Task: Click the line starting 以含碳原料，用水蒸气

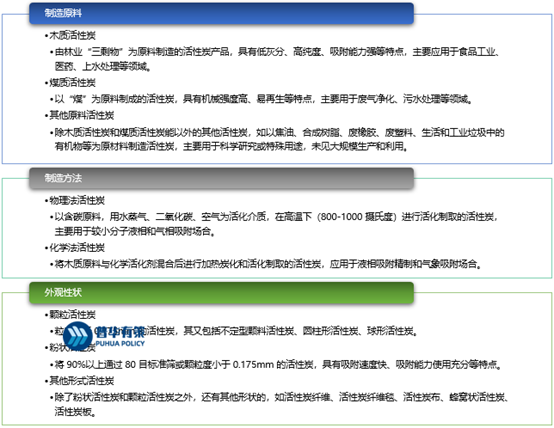Action: tap(276, 217)
